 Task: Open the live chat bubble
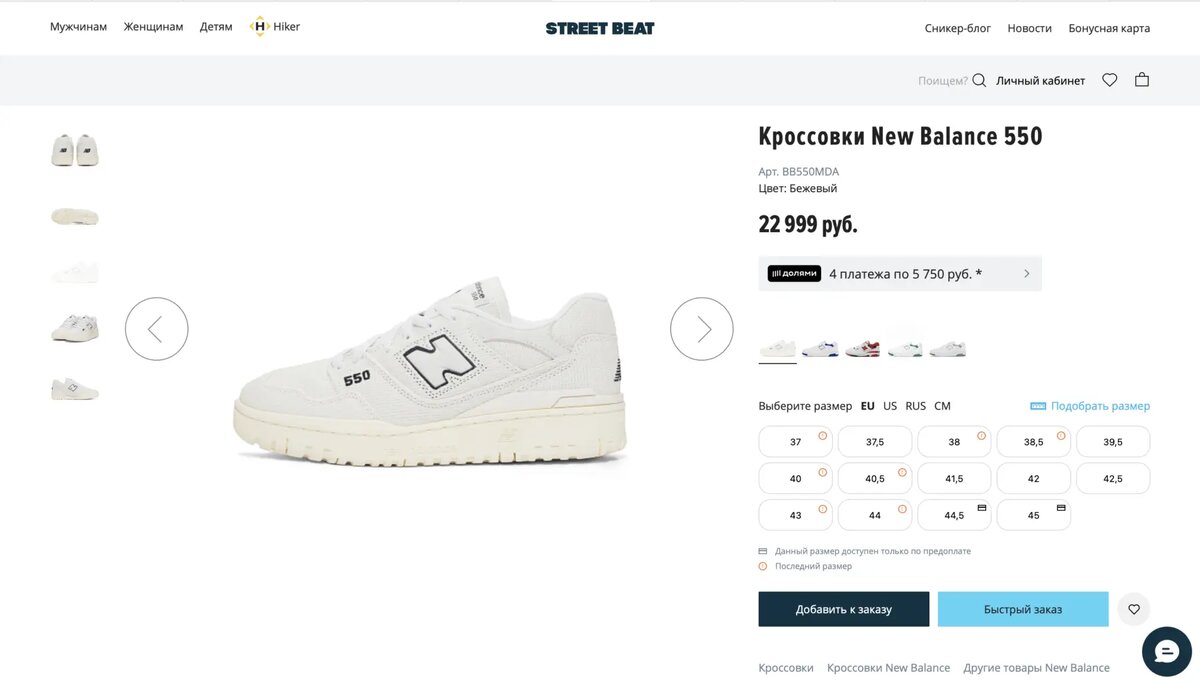pos(1166,651)
